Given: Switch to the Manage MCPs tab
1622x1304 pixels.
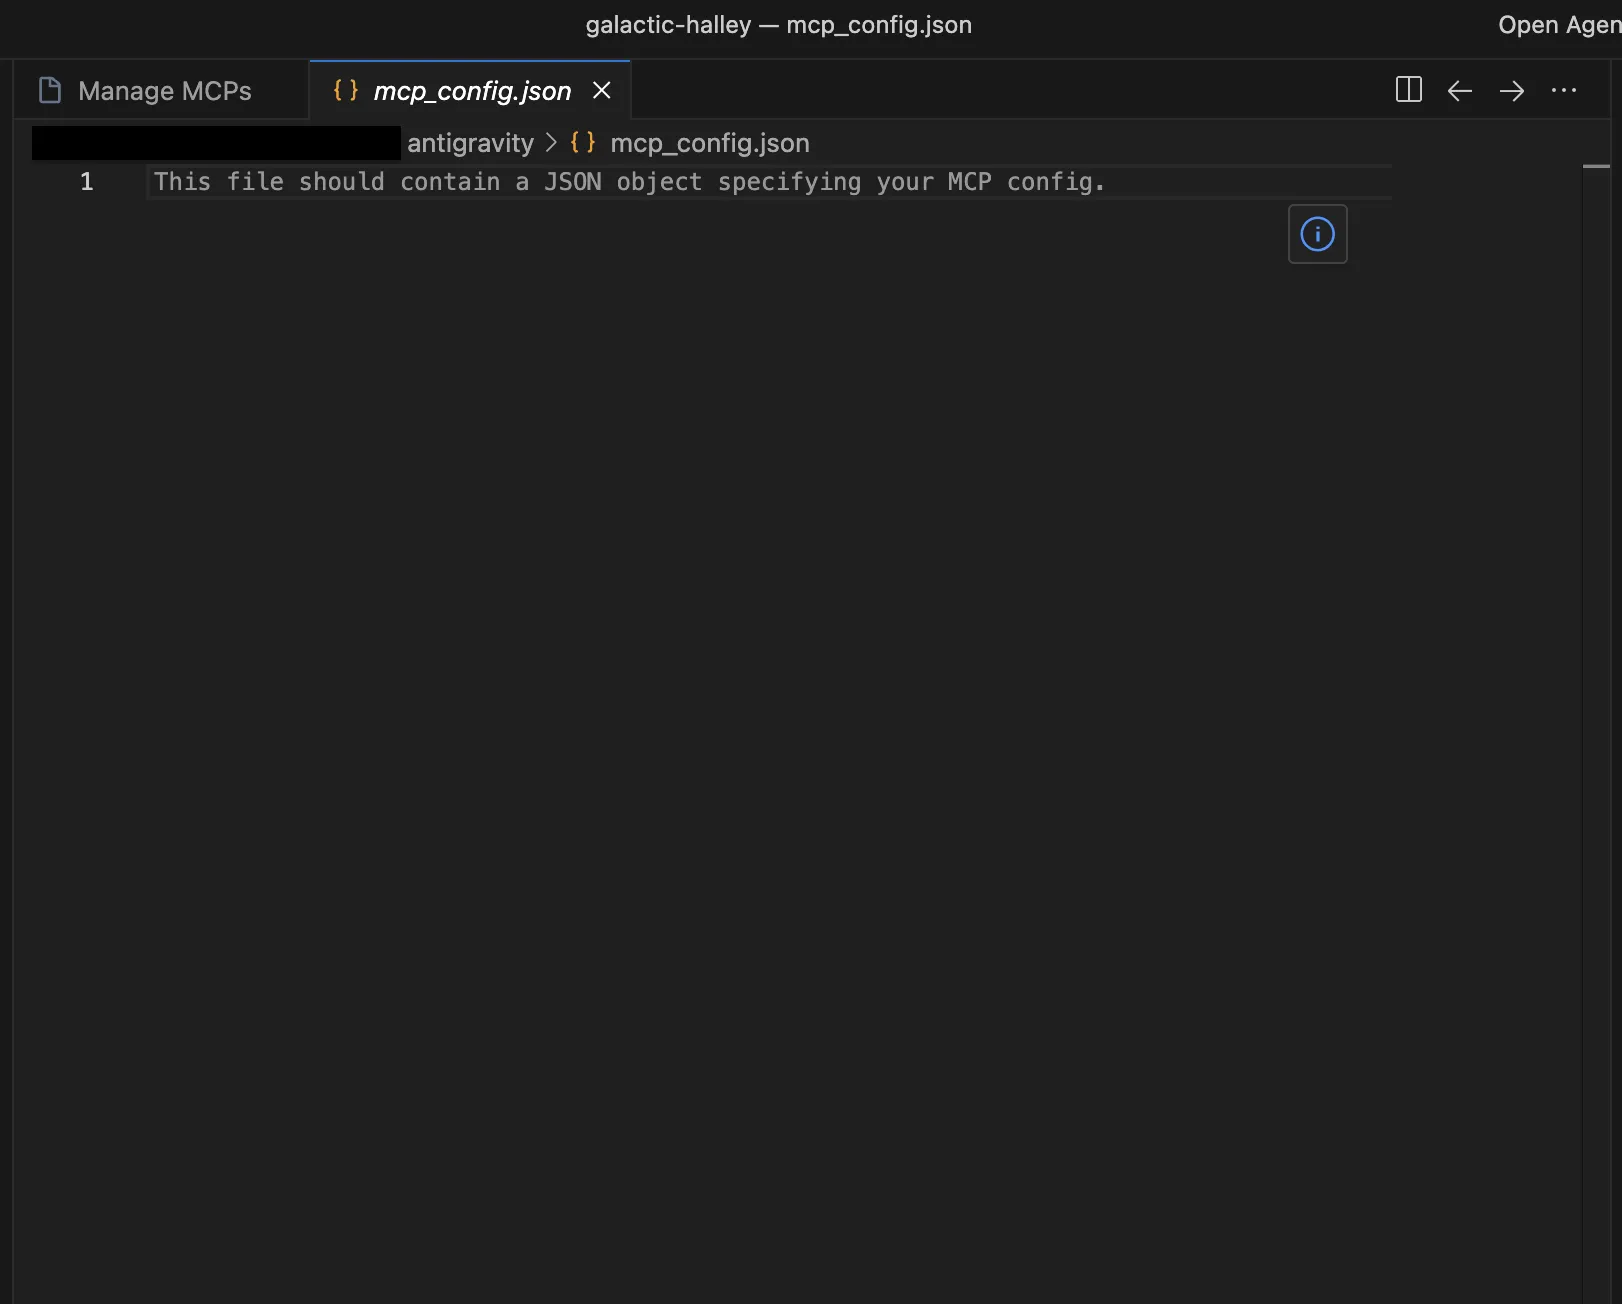Looking at the screenshot, I should click(x=165, y=89).
